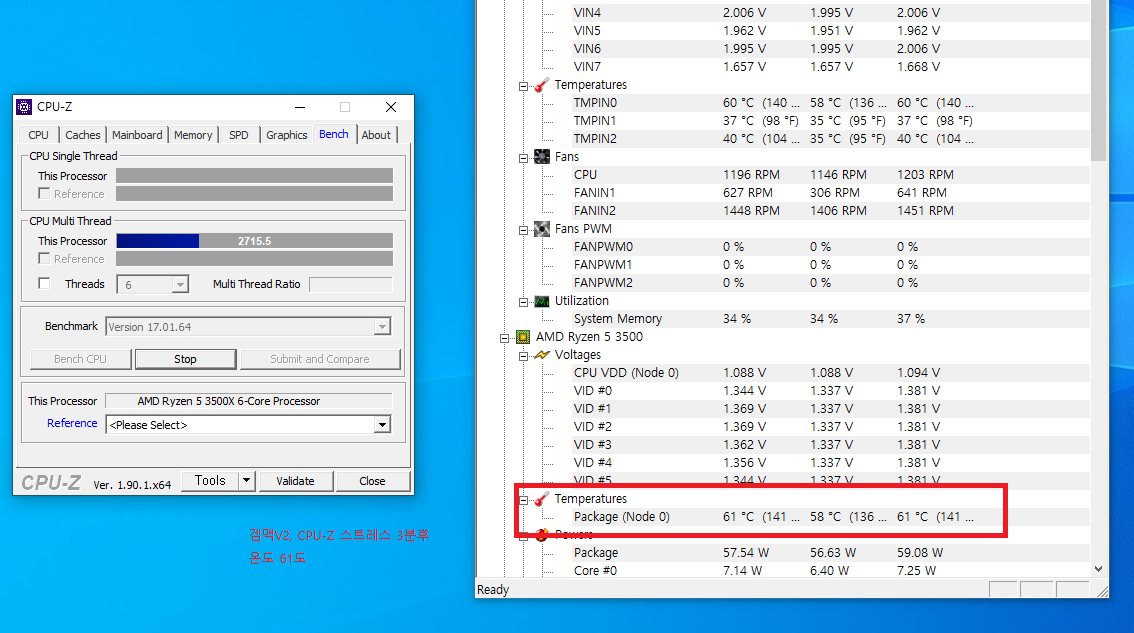
Task: Click the CPU-Z app icon in title bar
Action: [x=24, y=107]
